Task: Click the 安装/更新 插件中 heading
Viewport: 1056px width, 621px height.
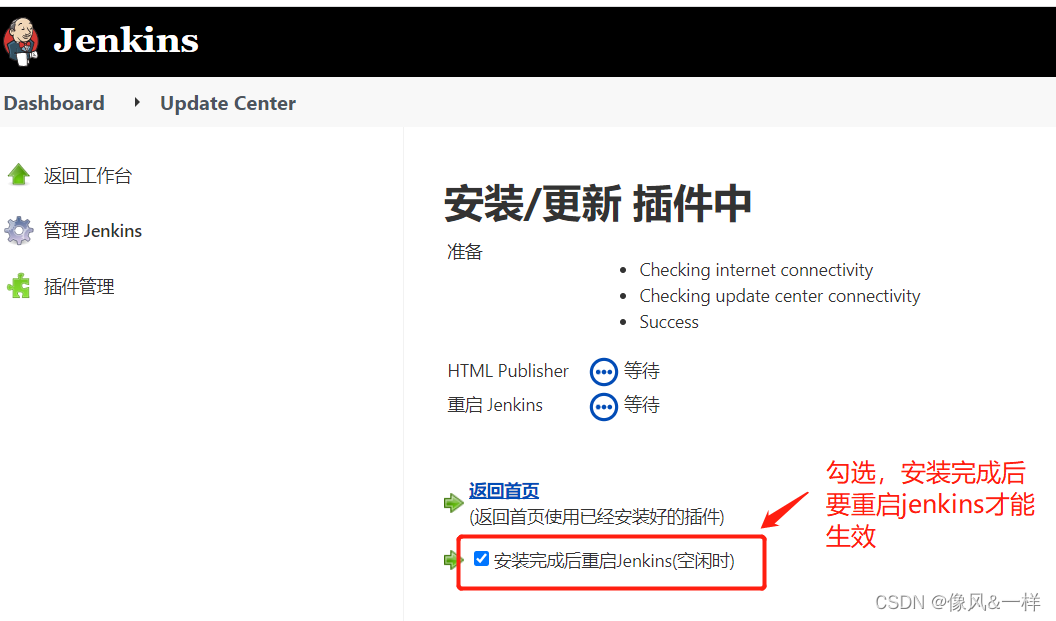Action: [x=597, y=203]
